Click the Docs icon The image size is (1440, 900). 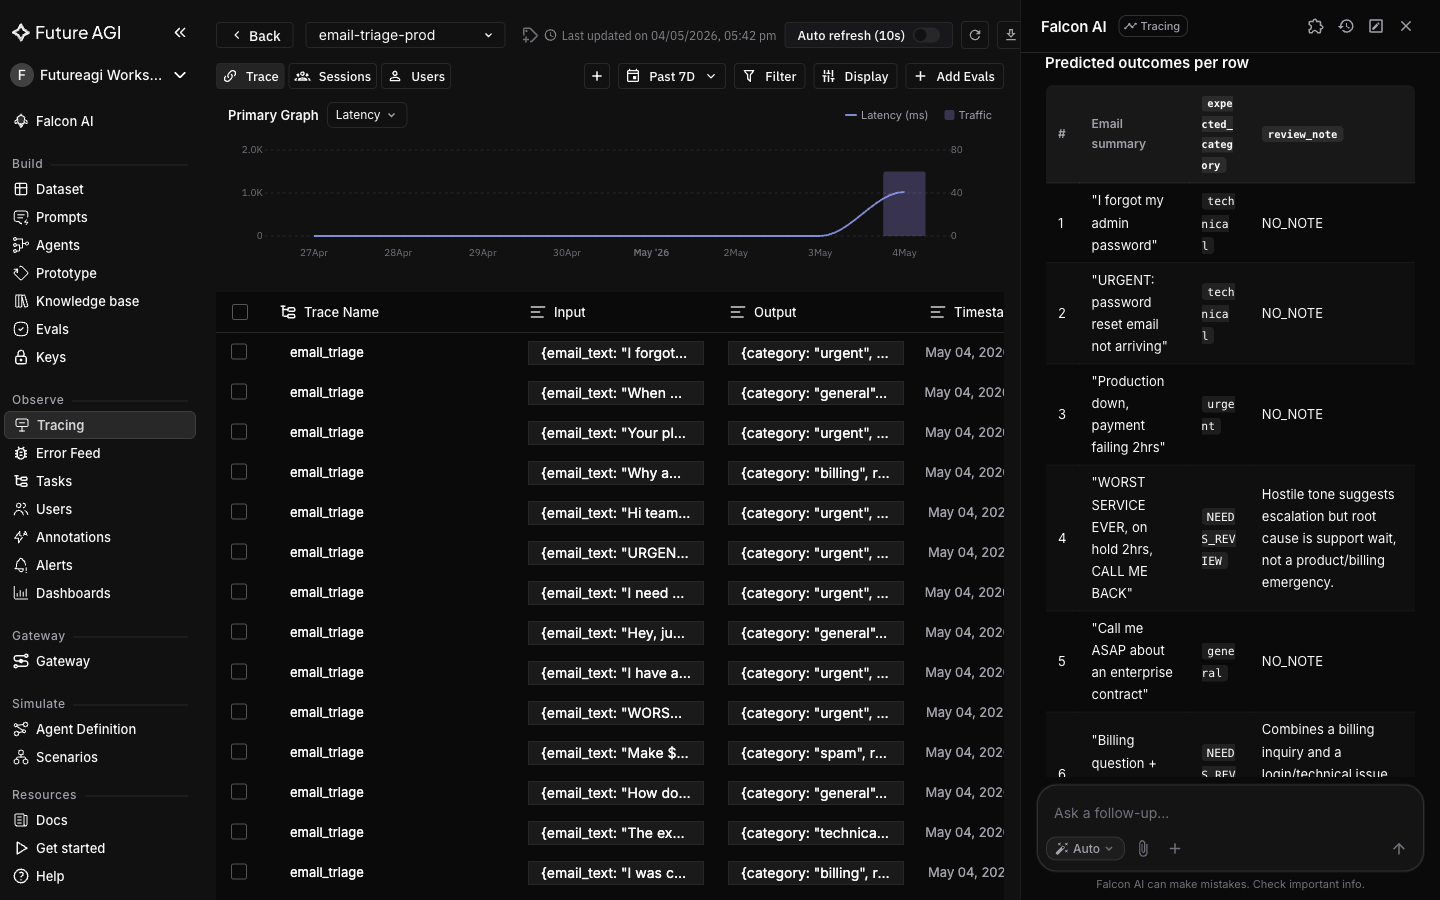point(21,820)
